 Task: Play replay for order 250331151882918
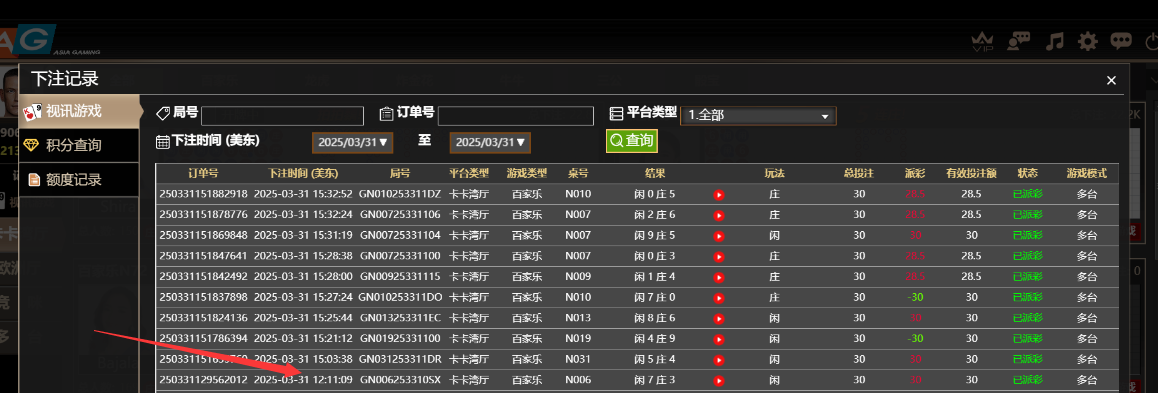(719, 194)
